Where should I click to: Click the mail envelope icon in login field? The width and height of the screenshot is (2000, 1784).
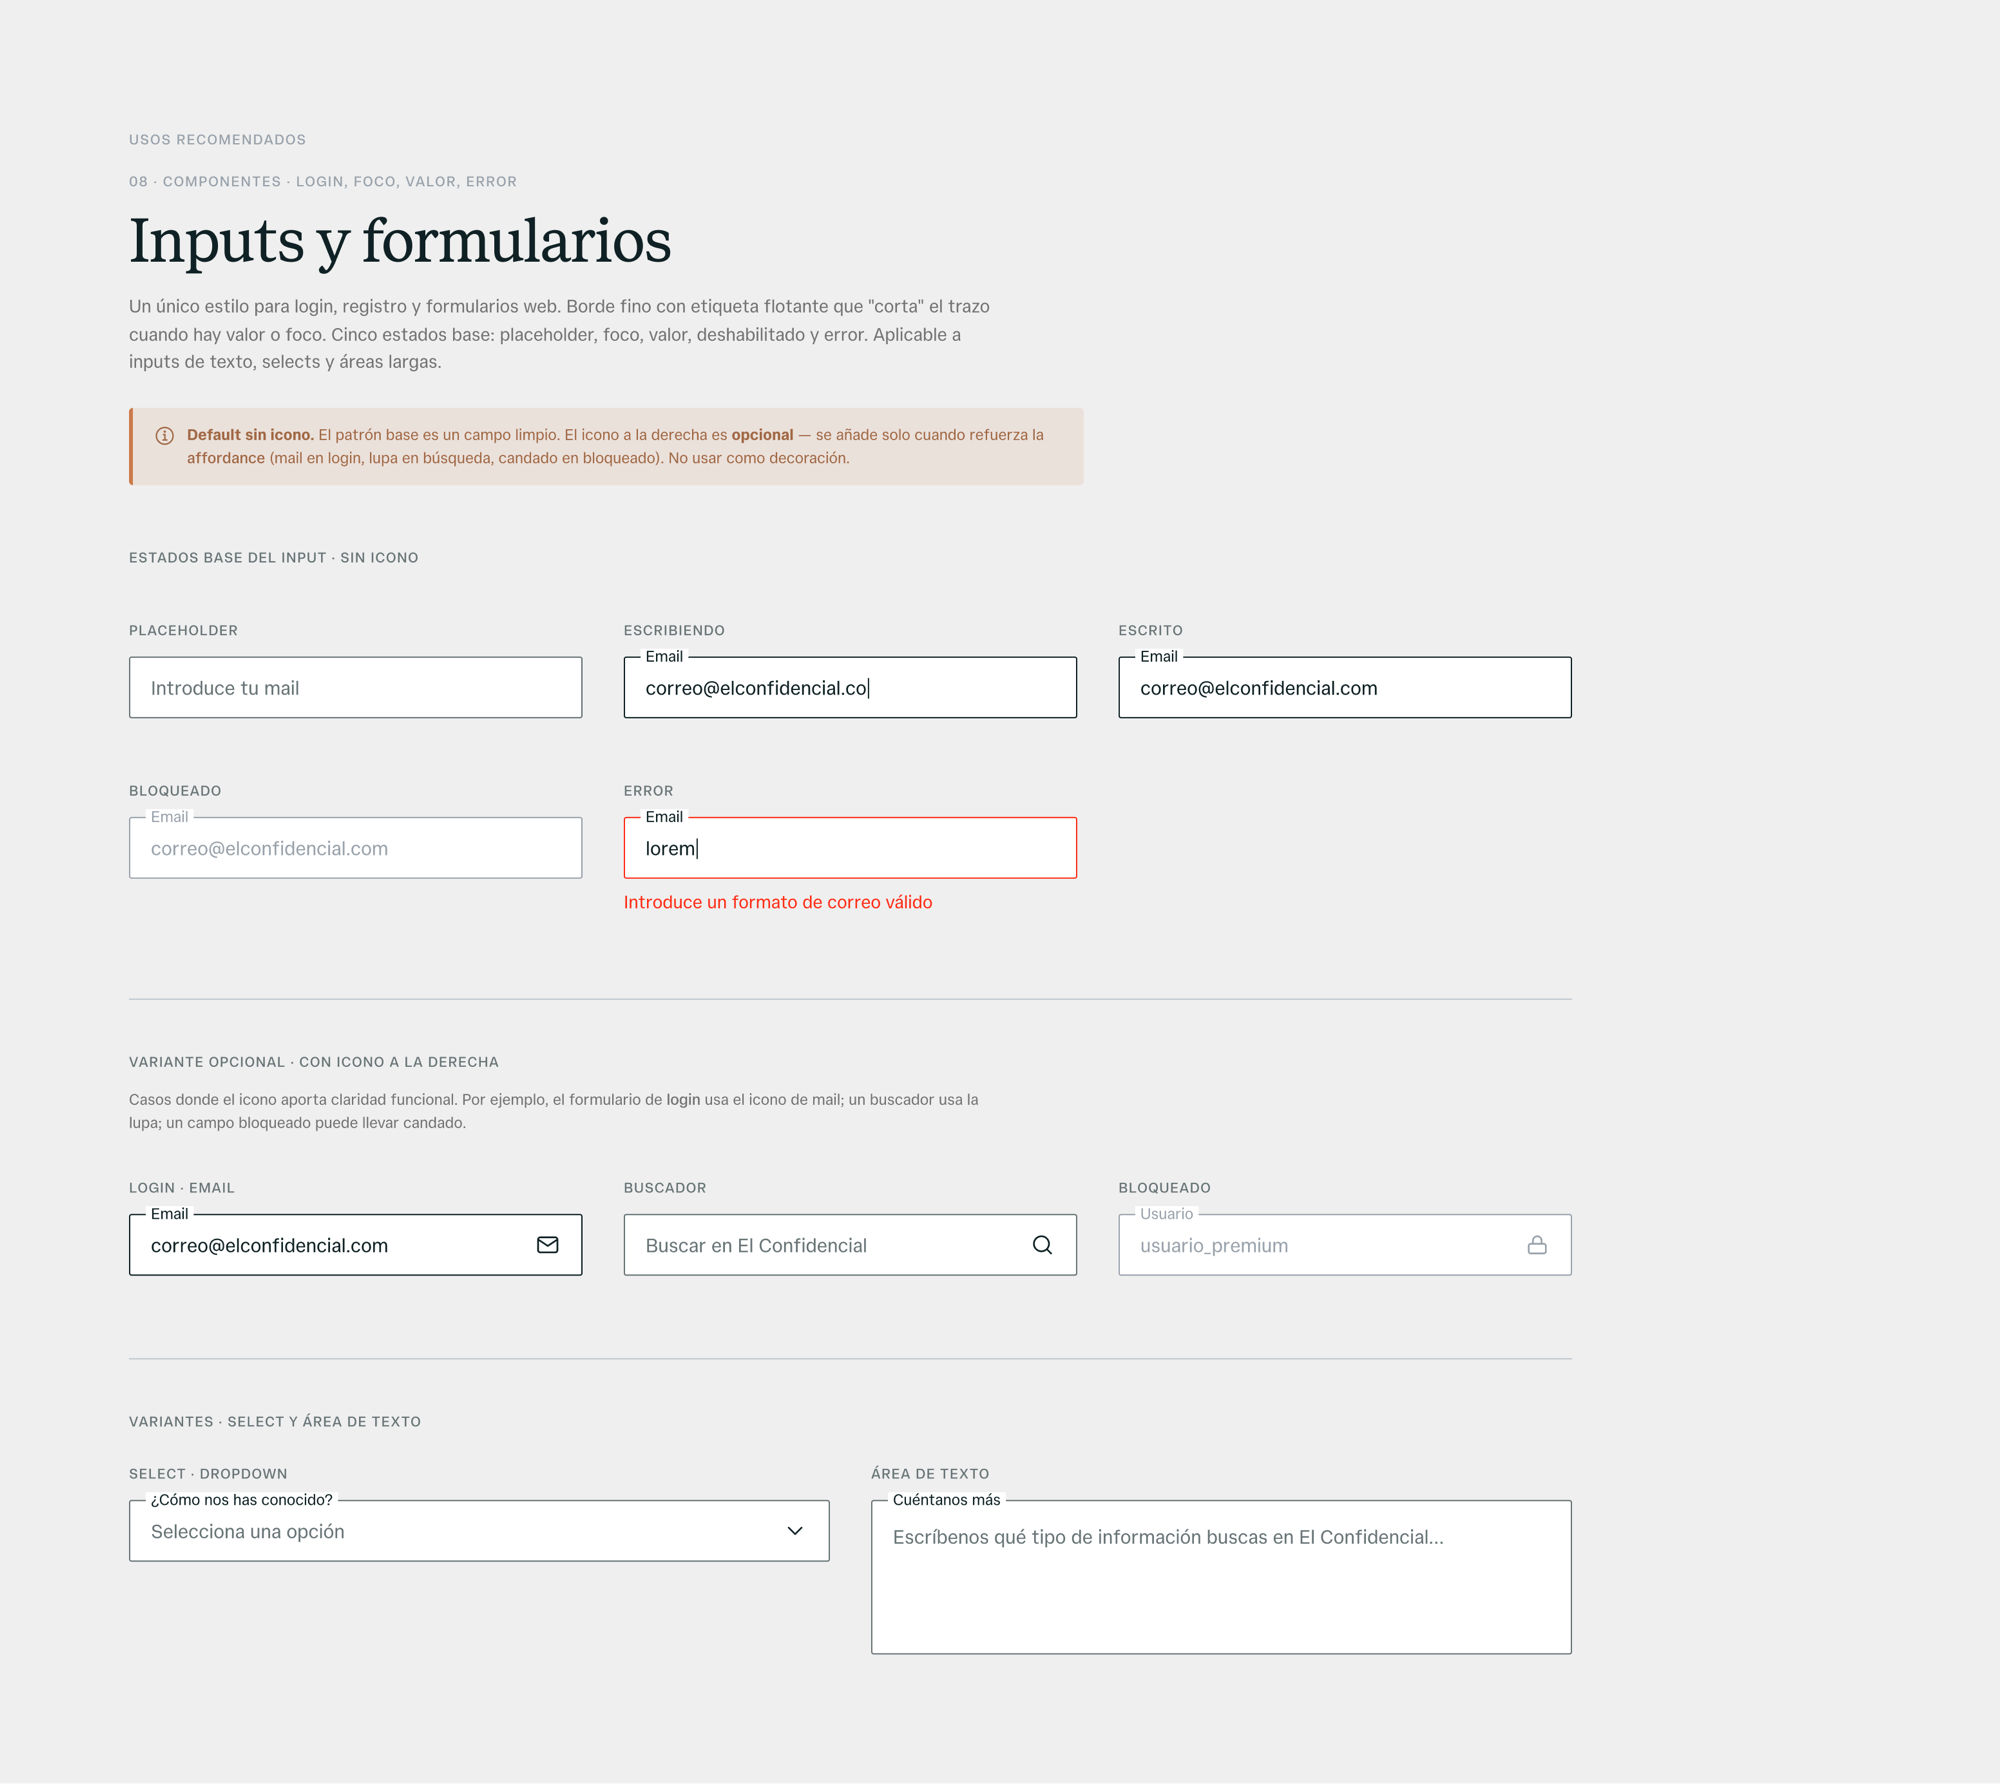pos(547,1245)
